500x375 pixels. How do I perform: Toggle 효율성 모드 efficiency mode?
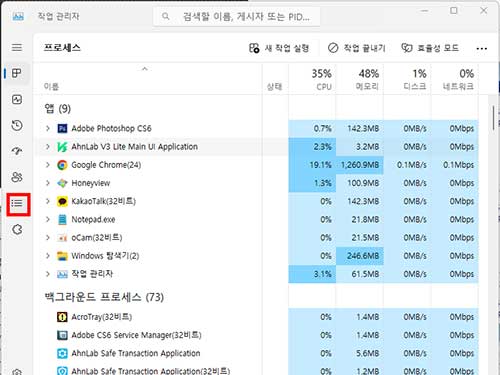[x=430, y=48]
